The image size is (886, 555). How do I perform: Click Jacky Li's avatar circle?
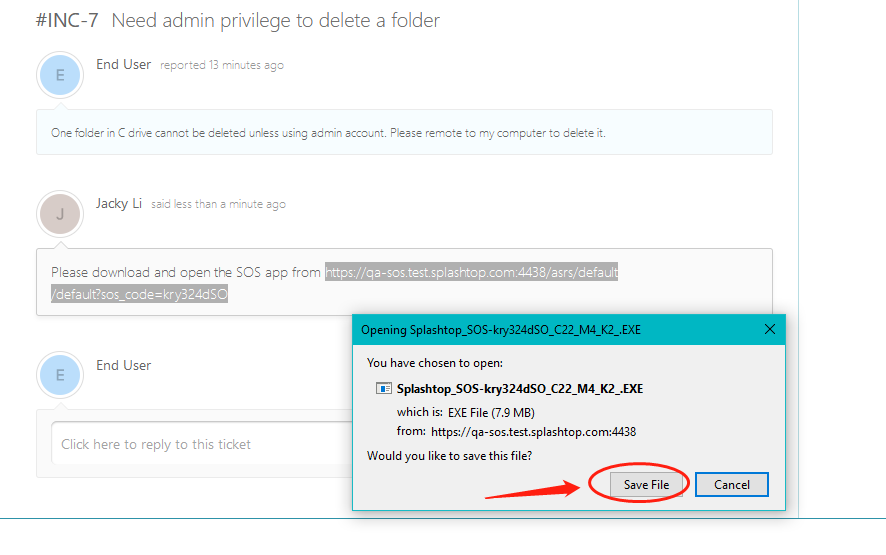(x=60, y=214)
